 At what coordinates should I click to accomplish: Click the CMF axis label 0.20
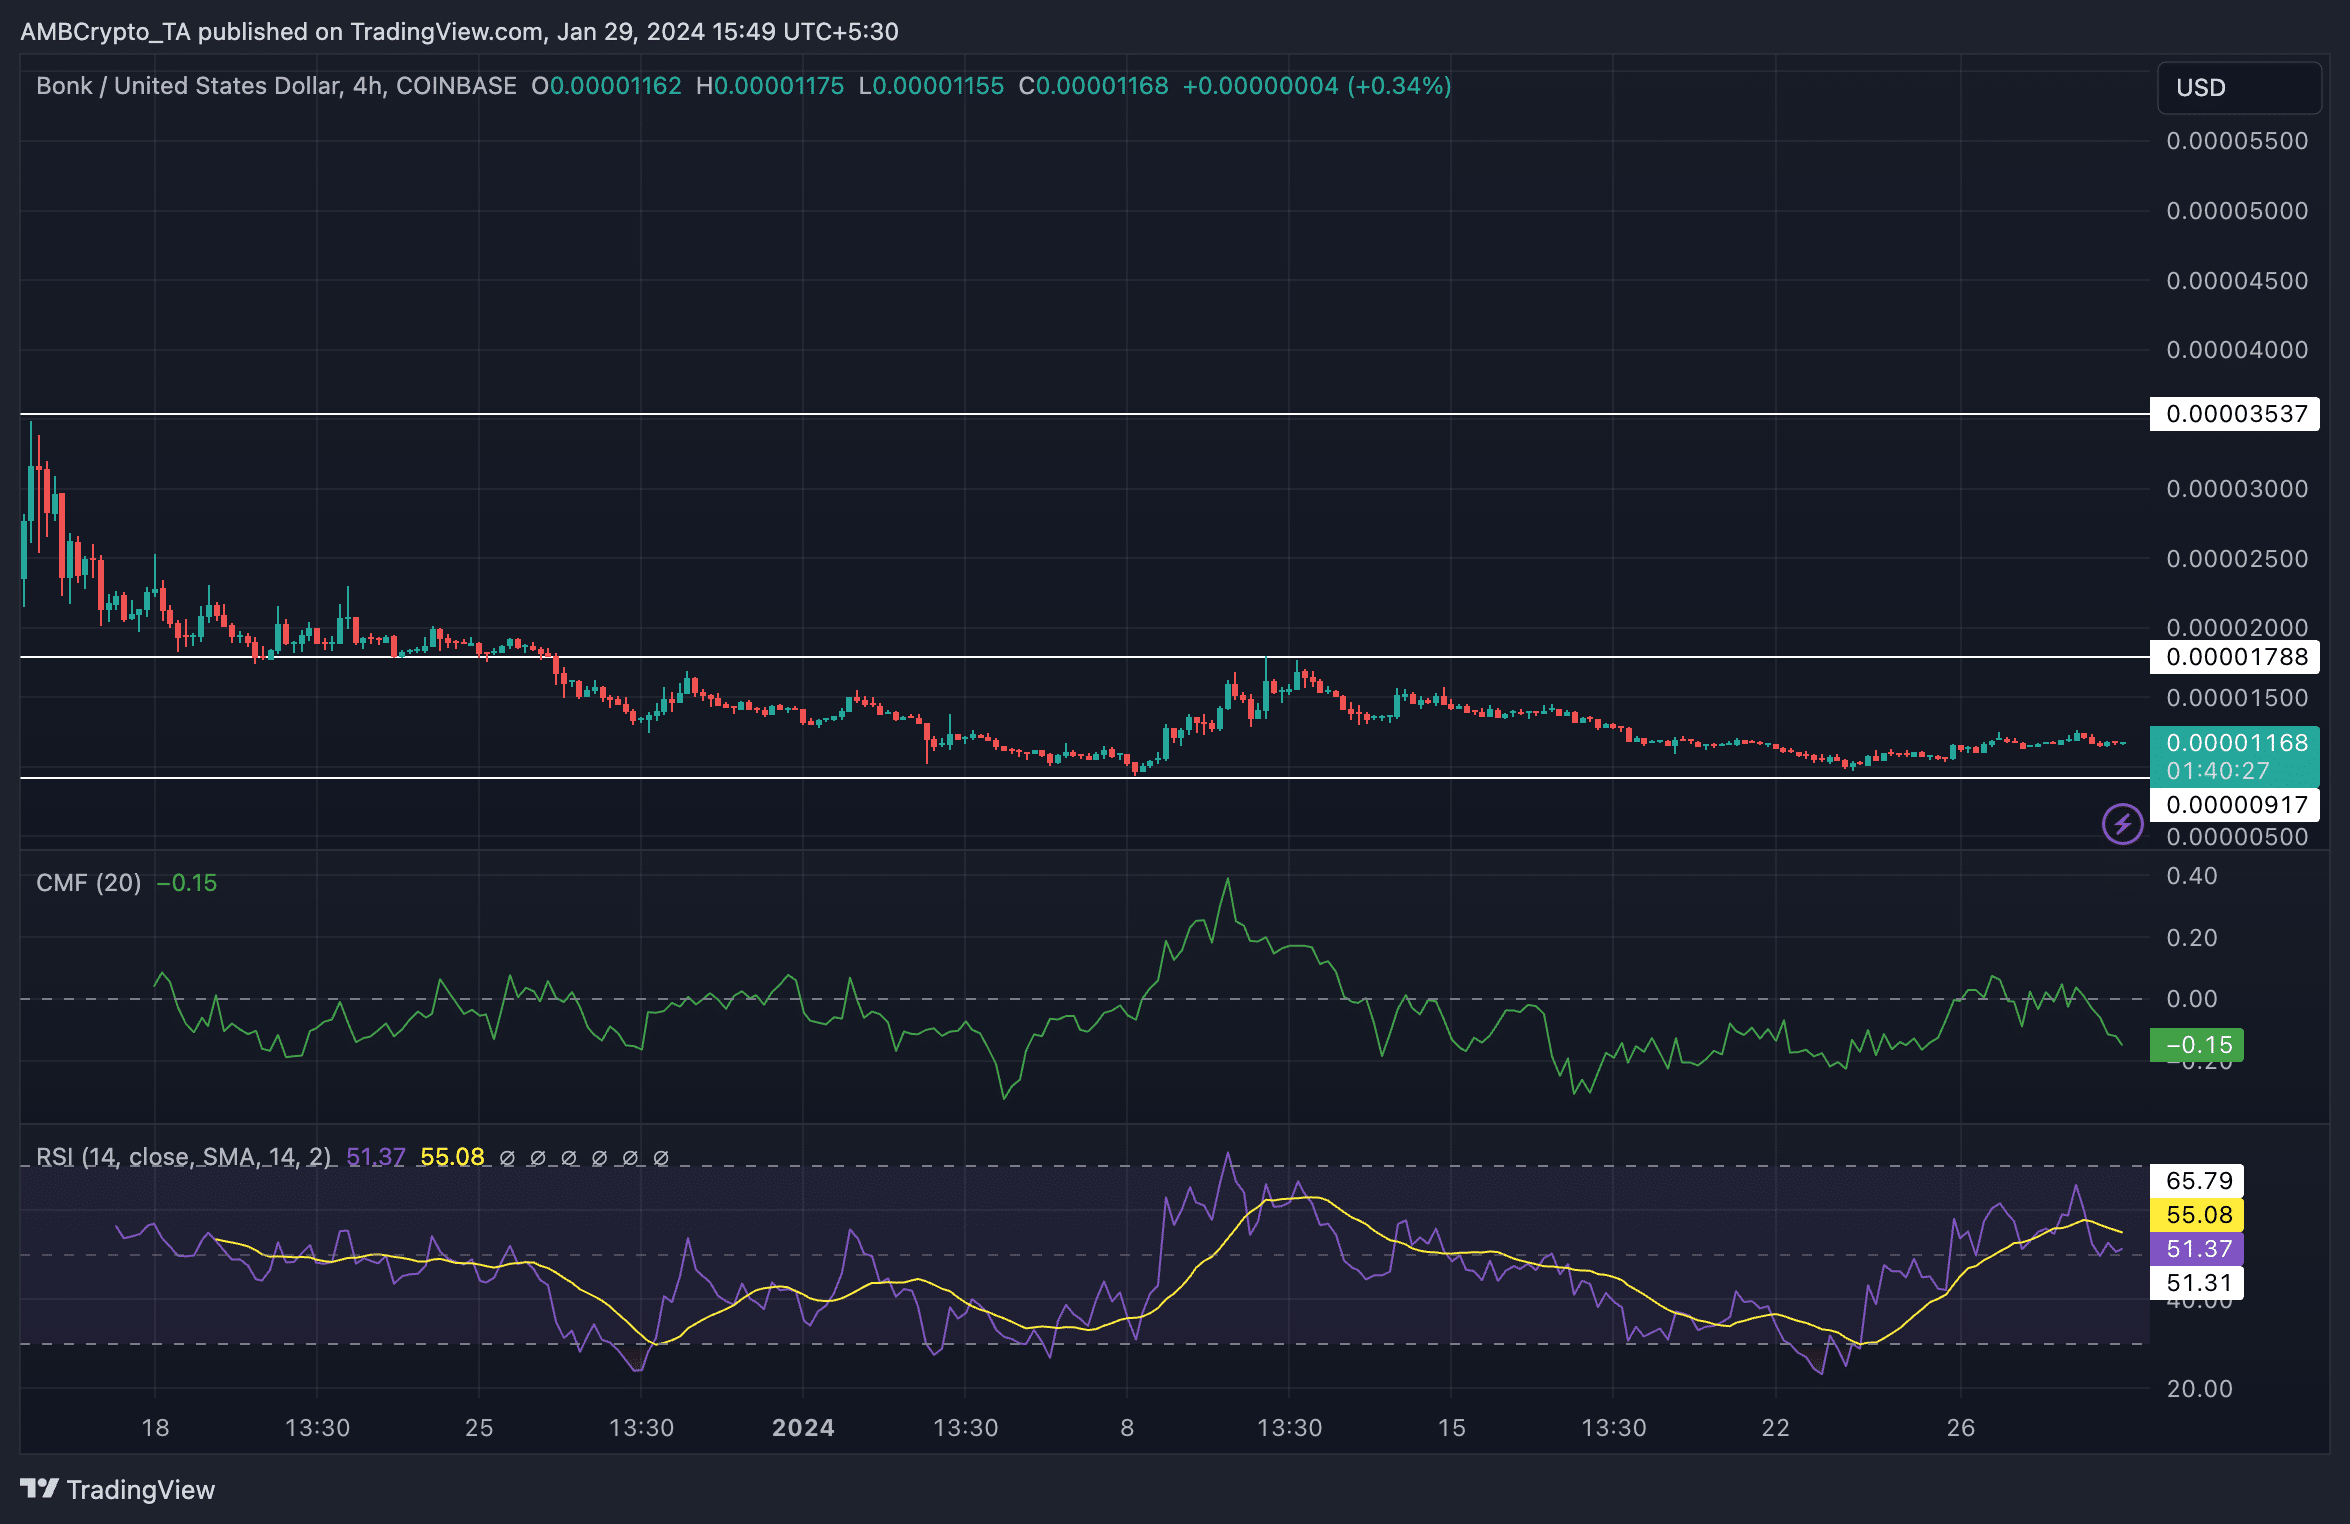[2191, 938]
